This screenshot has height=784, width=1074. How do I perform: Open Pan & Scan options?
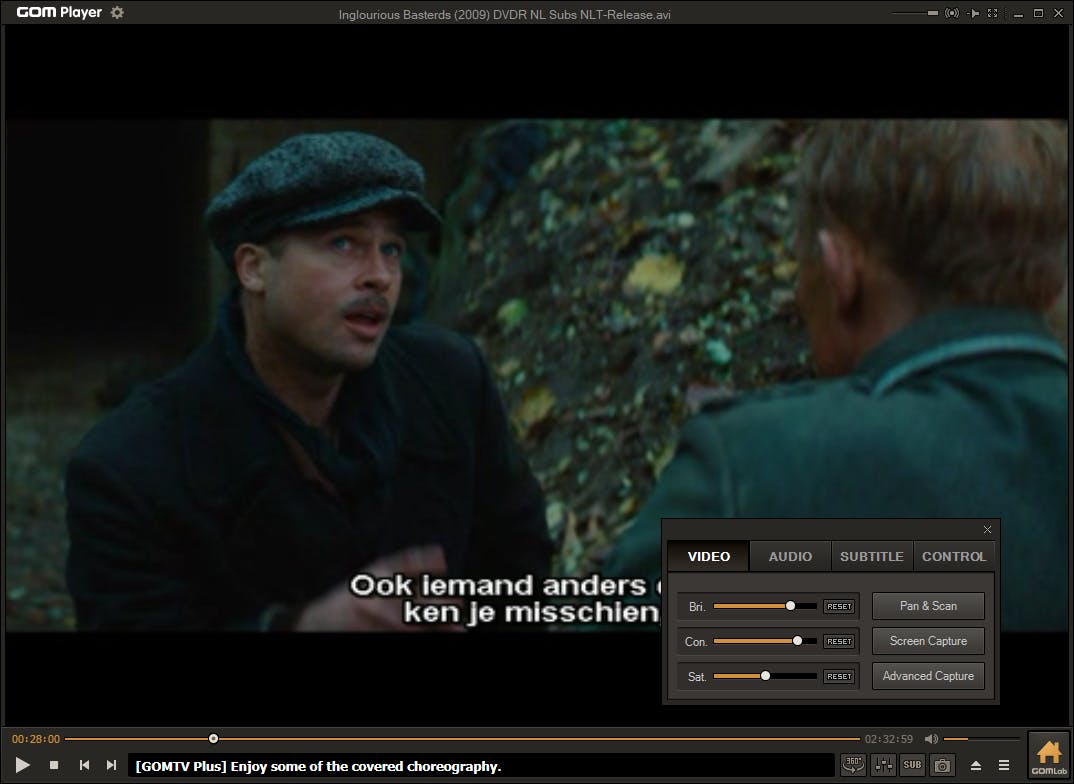928,606
